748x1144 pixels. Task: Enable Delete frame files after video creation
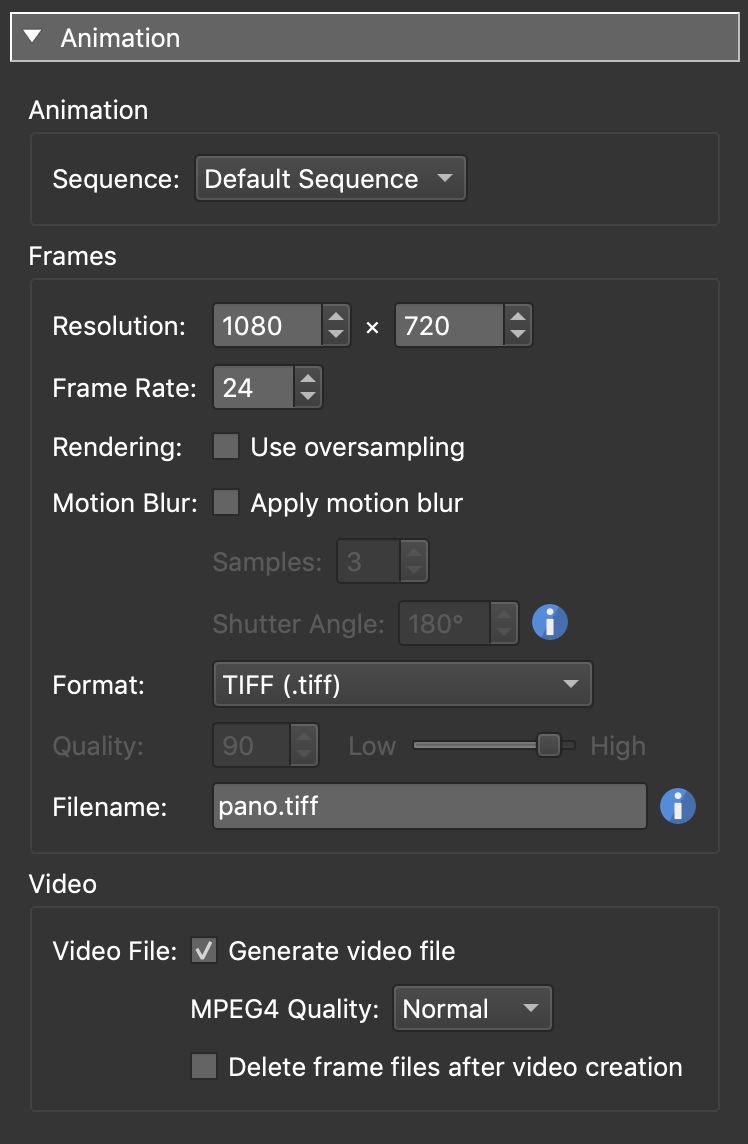tap(204, 1067)
